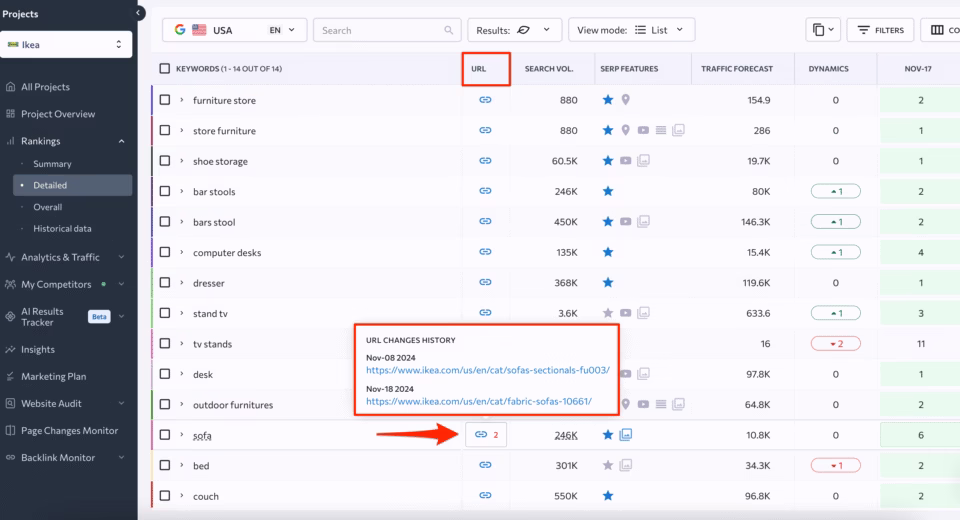Image resolution: width=960 pixels, height=520 pixels.
Task: Check the sofa keyword checkbox
Action: (165, 435)
